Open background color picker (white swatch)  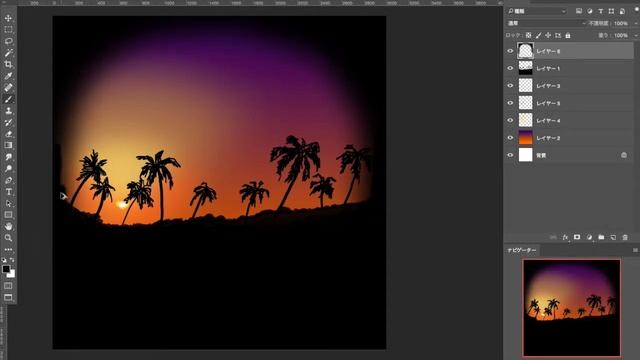pyautogui.click(x=12, y=275)
